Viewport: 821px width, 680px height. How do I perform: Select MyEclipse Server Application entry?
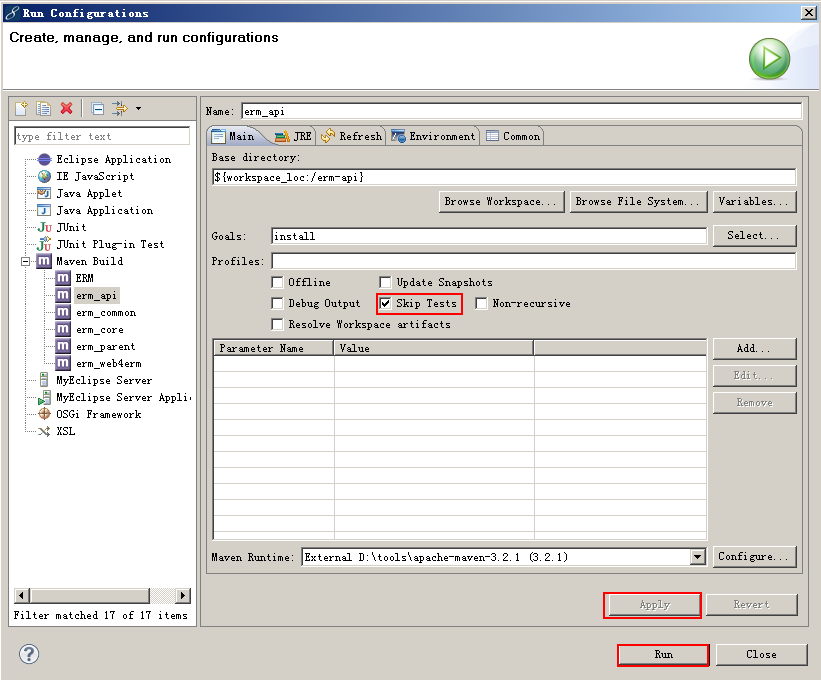(x=123, y=397)
